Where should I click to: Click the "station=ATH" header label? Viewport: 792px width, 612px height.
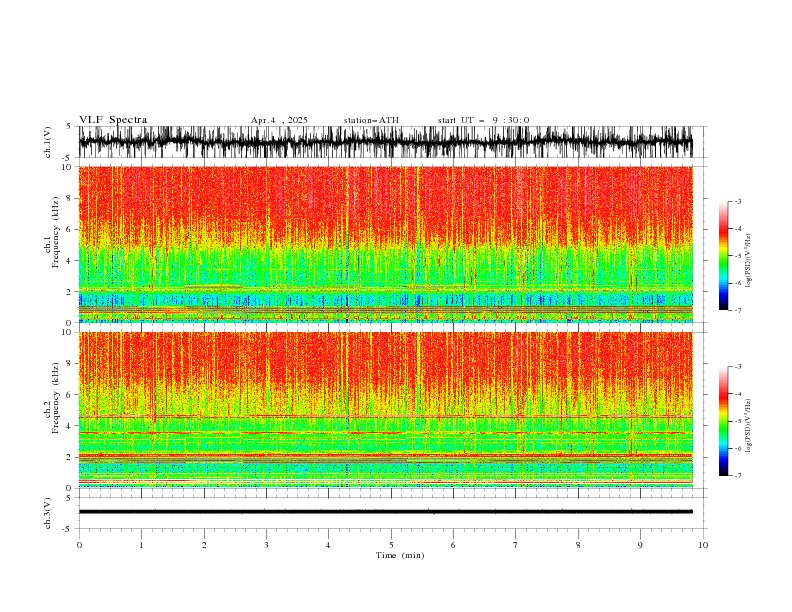[x=371, y=120]
